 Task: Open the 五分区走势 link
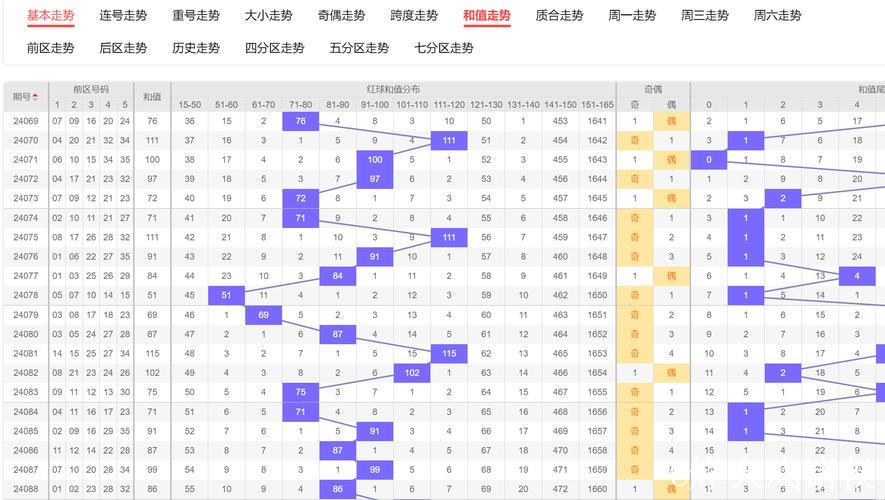[360, 48]
